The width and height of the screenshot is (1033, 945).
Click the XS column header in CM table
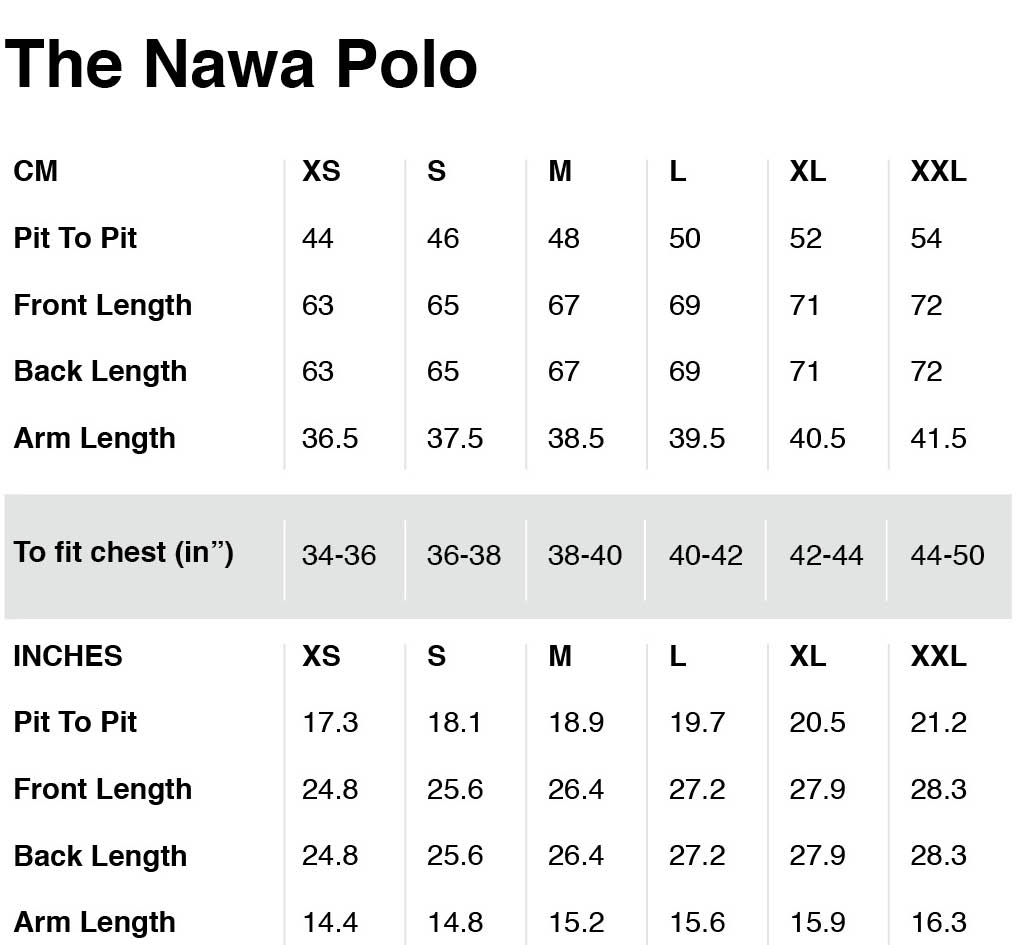point(321,171)
